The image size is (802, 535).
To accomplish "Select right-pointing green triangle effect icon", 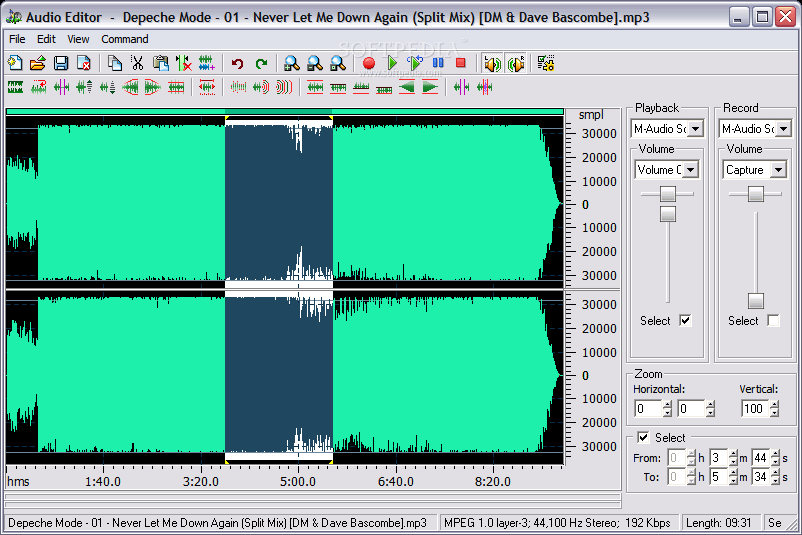I will tap(430, 87).
